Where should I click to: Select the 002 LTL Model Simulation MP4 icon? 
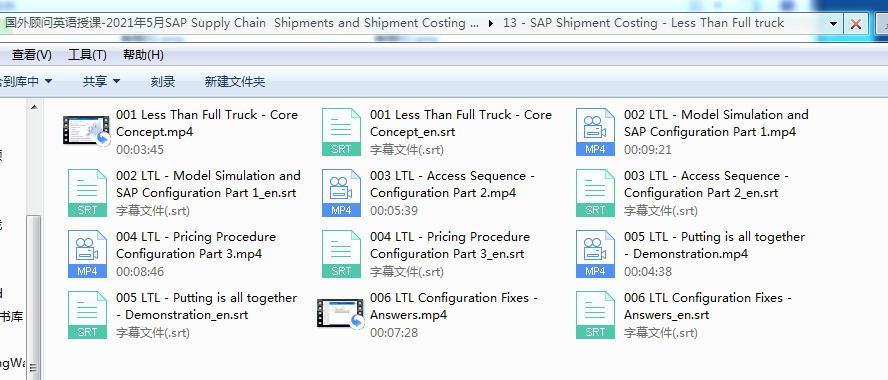click(595, 132)
